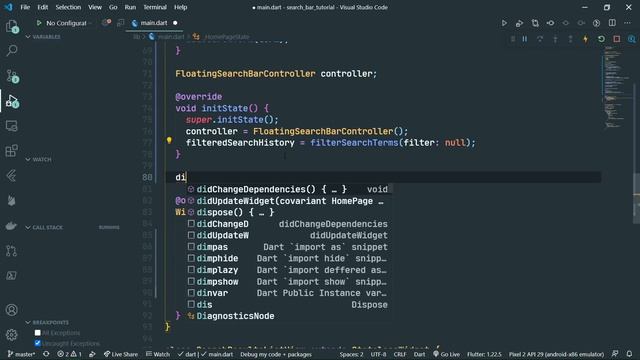Screen dimensions: 640x360
Task: Open the Remote Explorer view
Action: (x=11, y=126)
